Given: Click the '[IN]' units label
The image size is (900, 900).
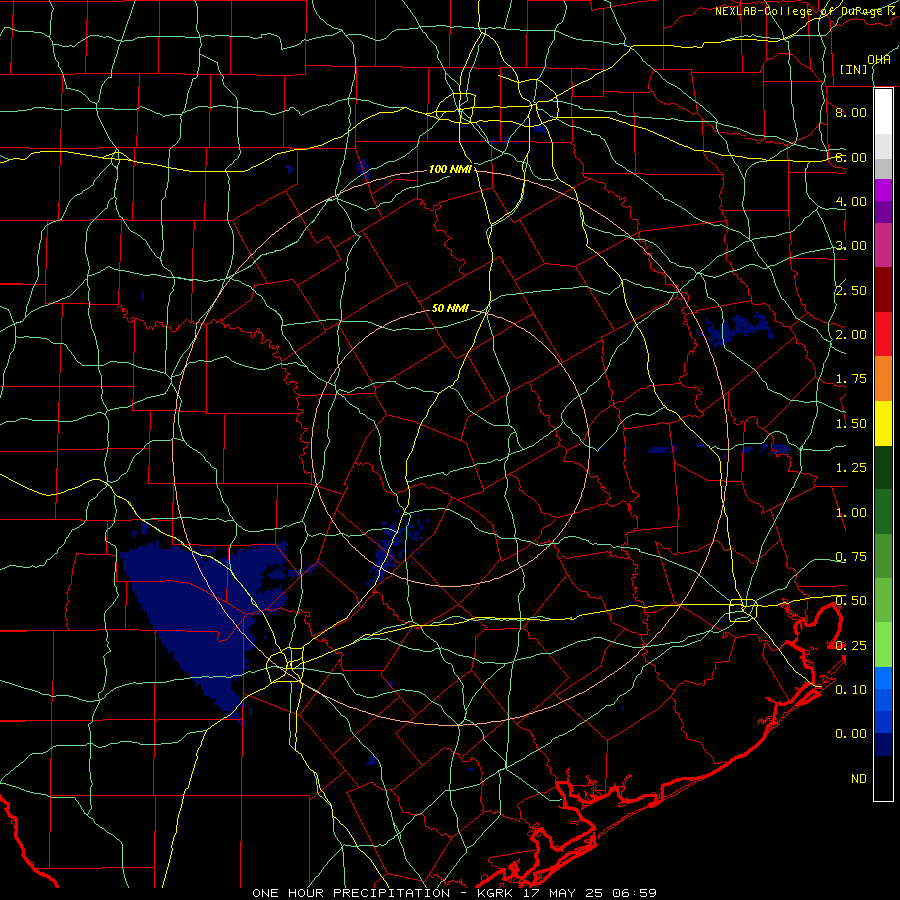Looking at the screenshot, I should pyautogui.click(x=854, y=69).
